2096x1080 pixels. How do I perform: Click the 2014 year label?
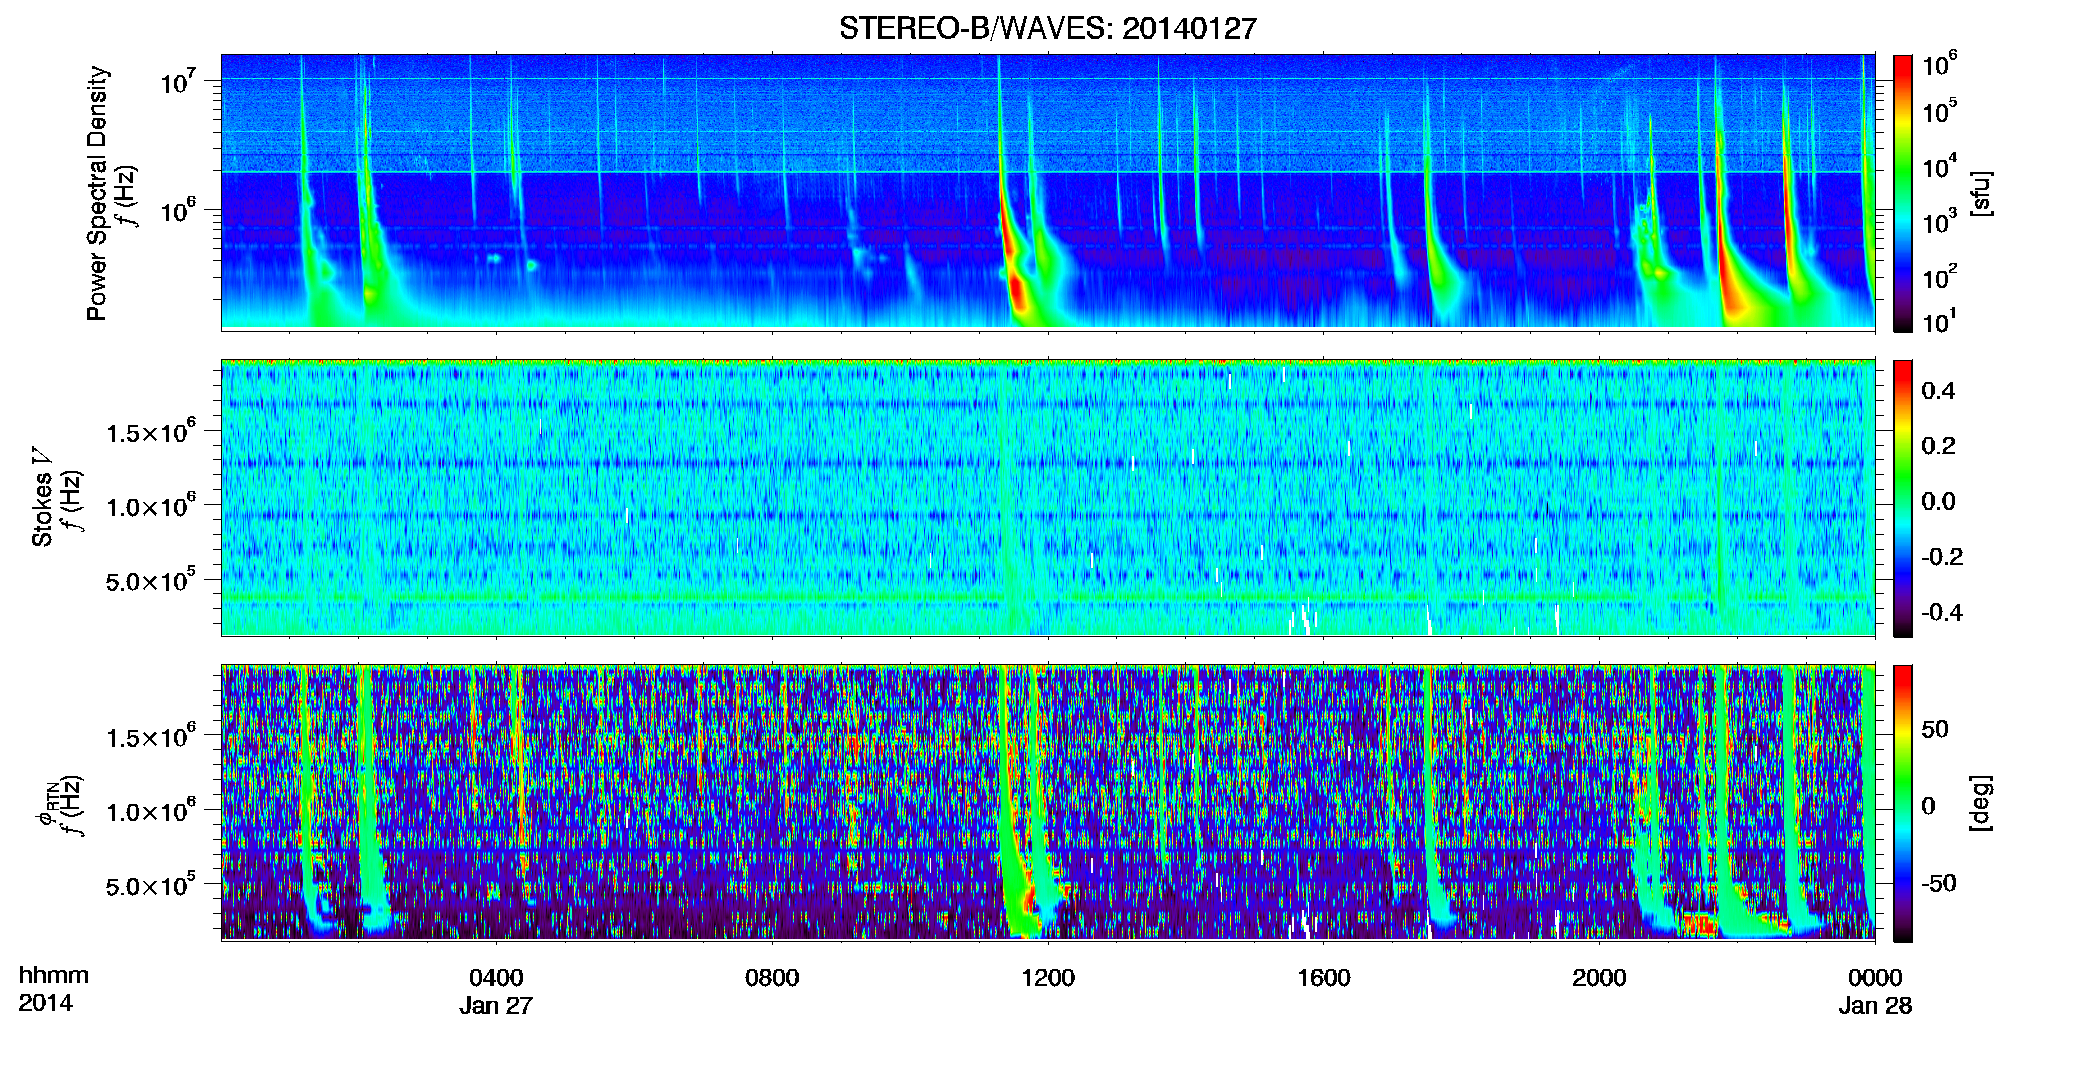45,1003
